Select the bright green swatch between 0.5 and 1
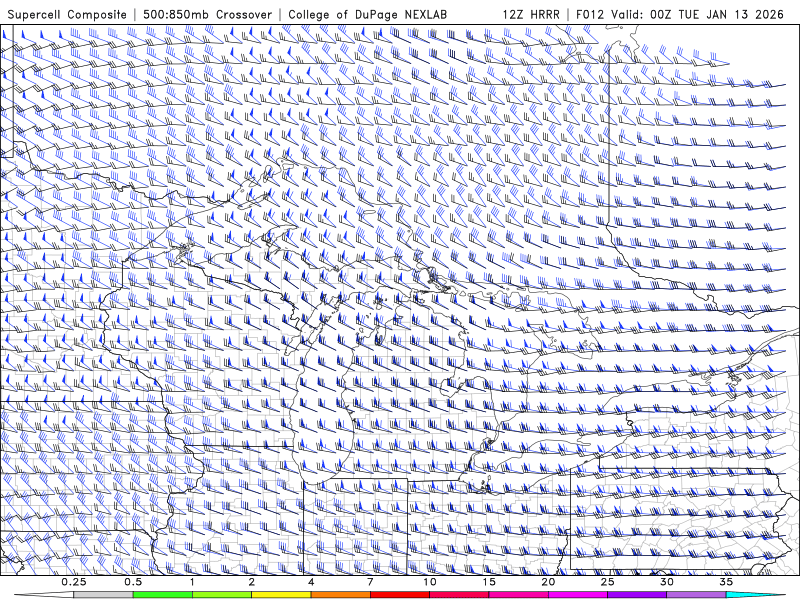Screen dimensions: 800x600 point(162,595)
